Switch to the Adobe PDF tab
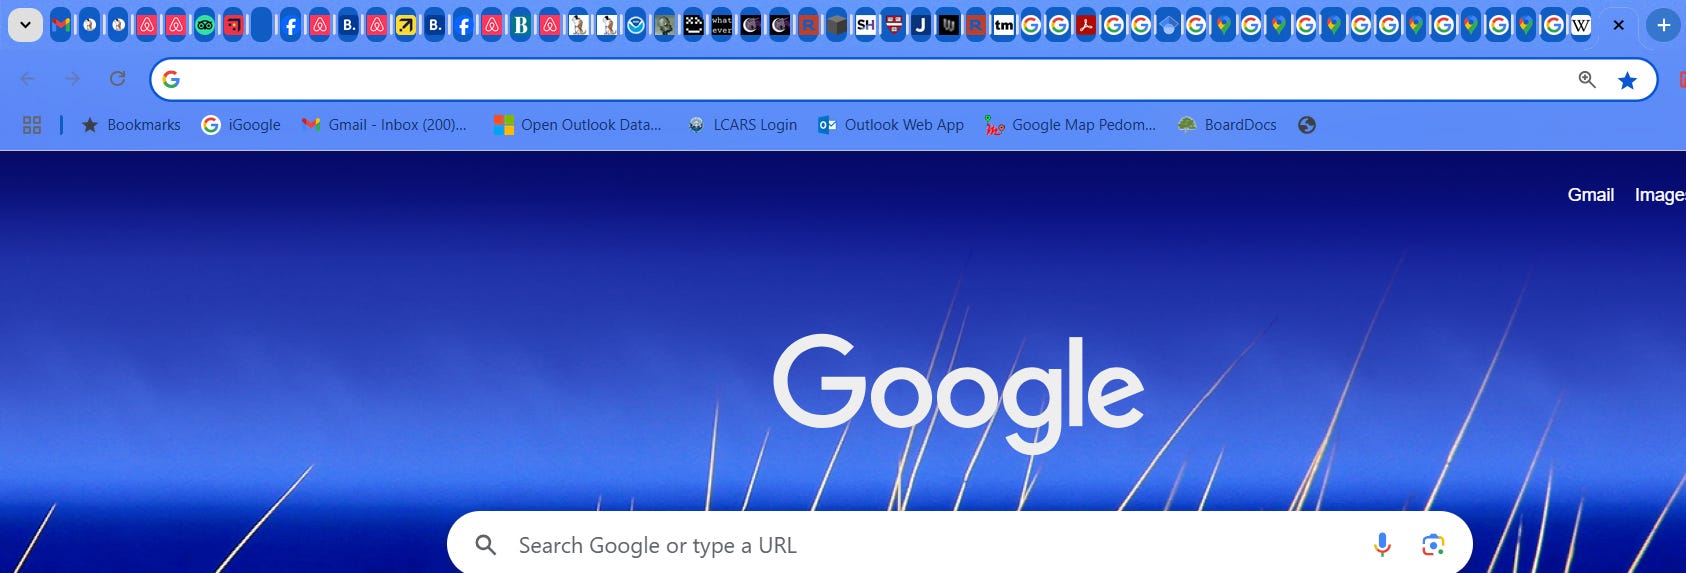 click(x=1086, y=25)
